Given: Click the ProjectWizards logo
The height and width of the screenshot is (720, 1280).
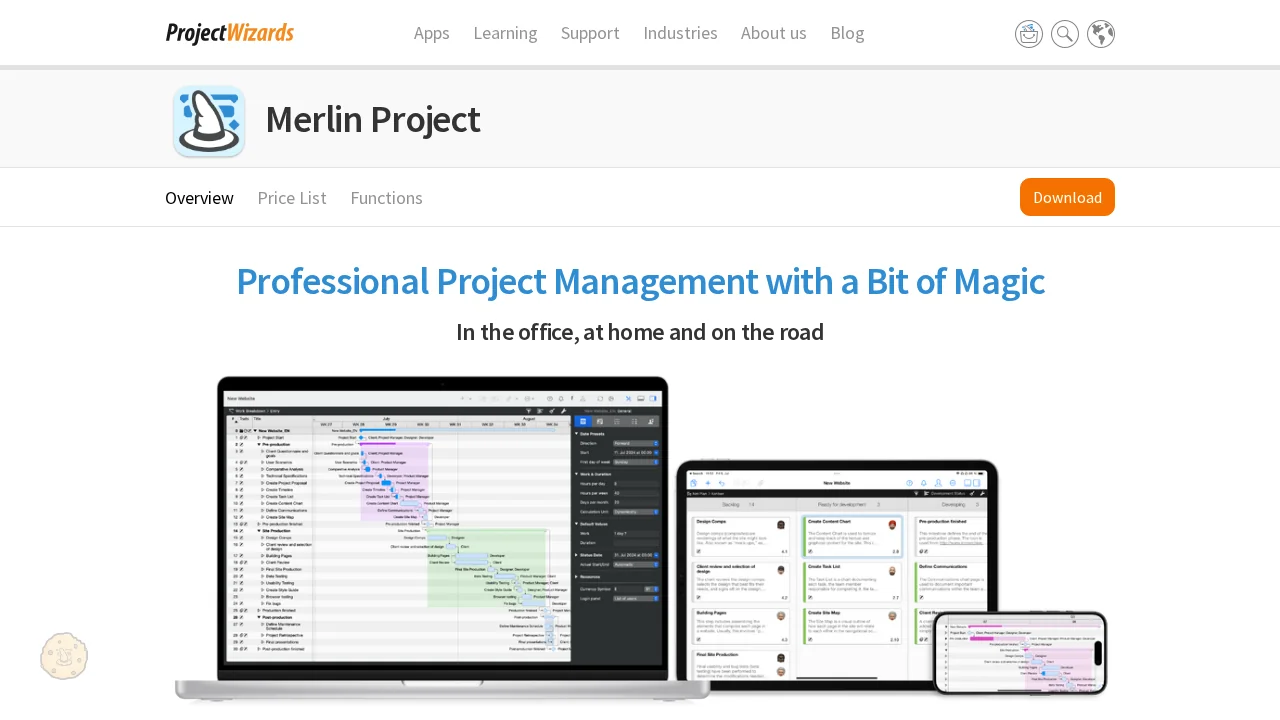Looking at the screenshot, I should click(229, 32).
